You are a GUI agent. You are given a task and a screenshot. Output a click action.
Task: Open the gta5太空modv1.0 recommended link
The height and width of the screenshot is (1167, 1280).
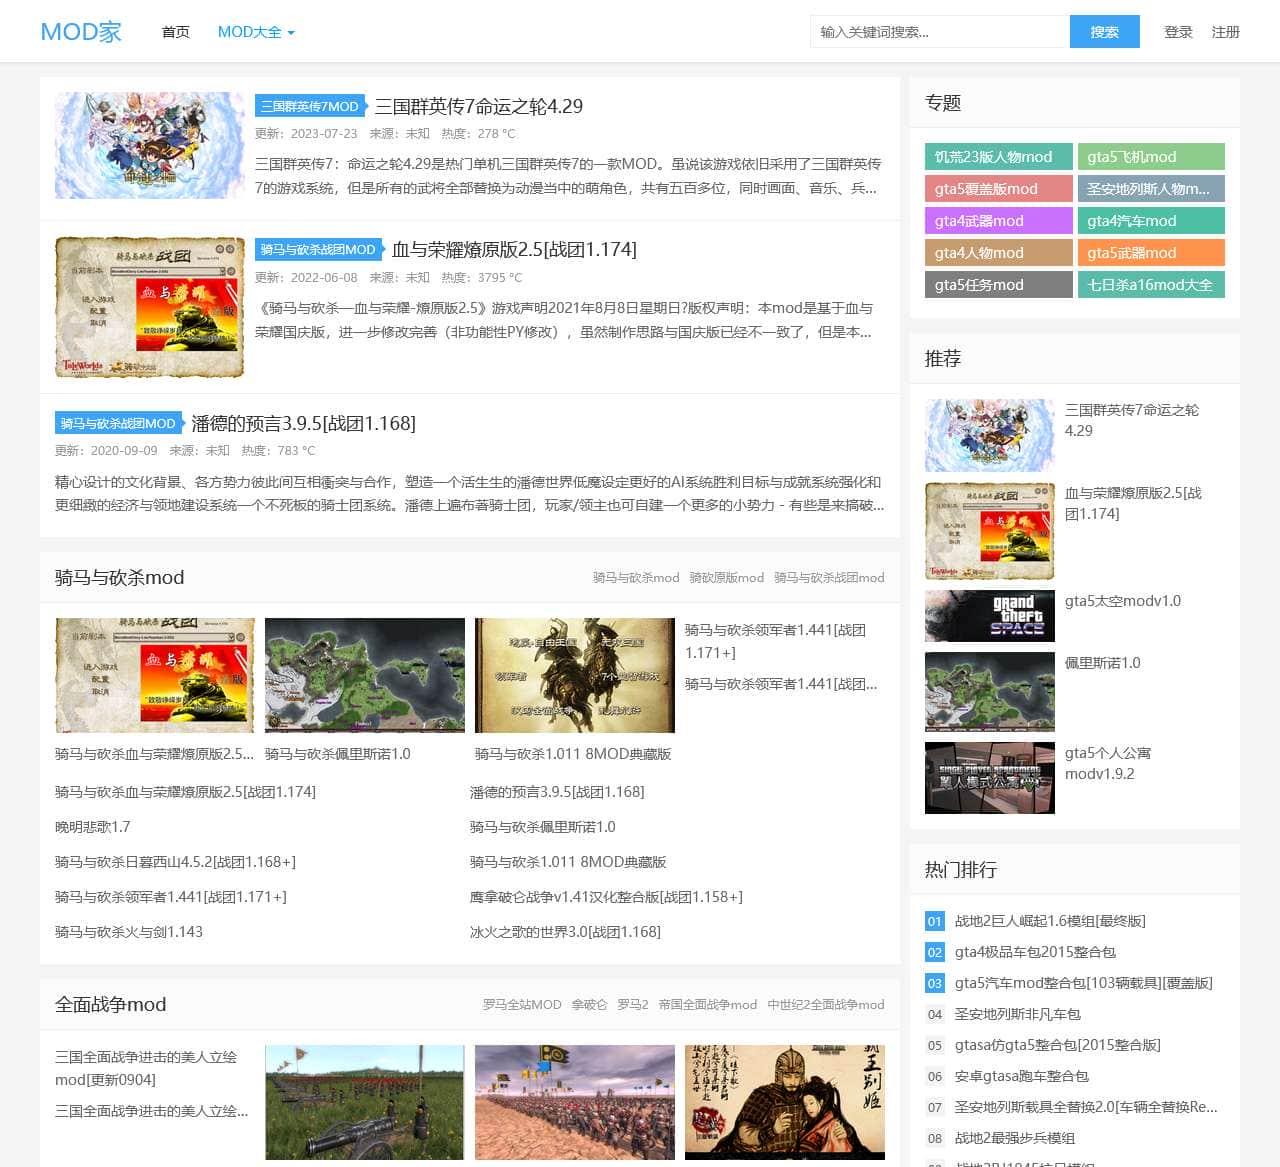pos(1122,601)
